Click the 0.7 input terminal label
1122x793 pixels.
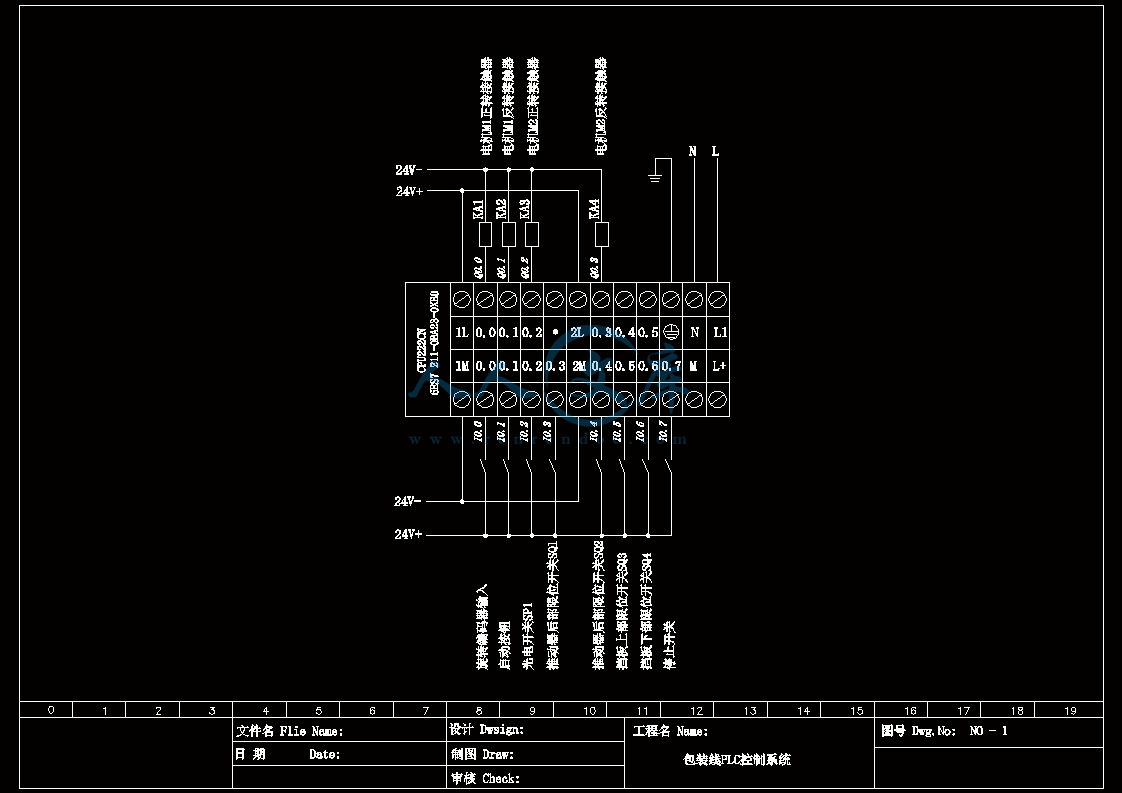[671, 366]
